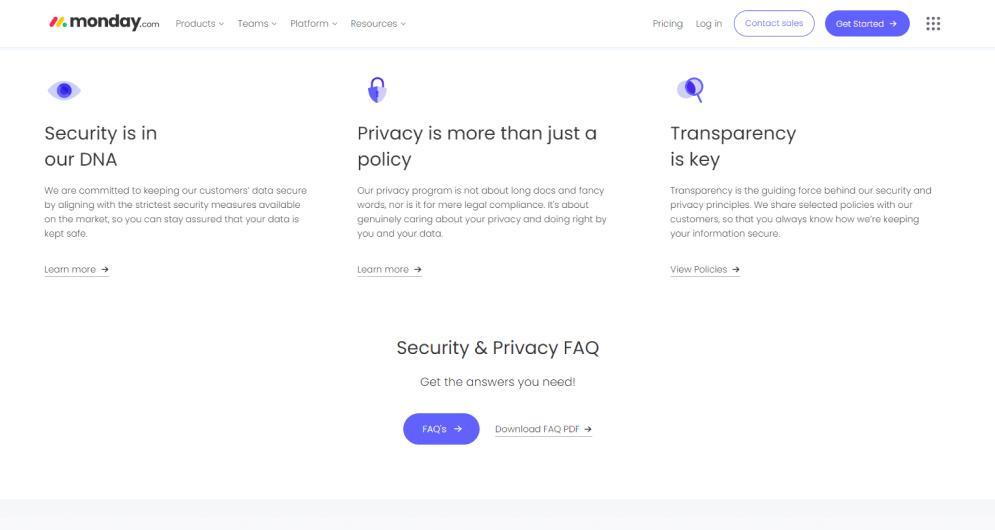Click arrow under Privacy Learn more
Screen dimensions: 995x530
[417, 270]
